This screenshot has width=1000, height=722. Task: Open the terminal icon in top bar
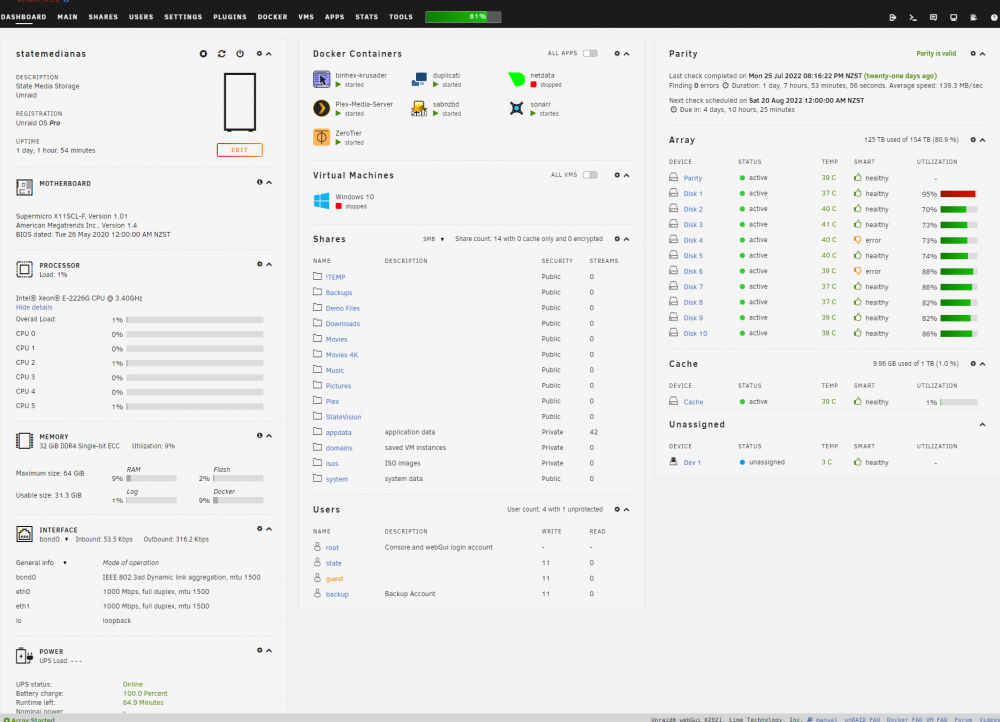point(913,17)
